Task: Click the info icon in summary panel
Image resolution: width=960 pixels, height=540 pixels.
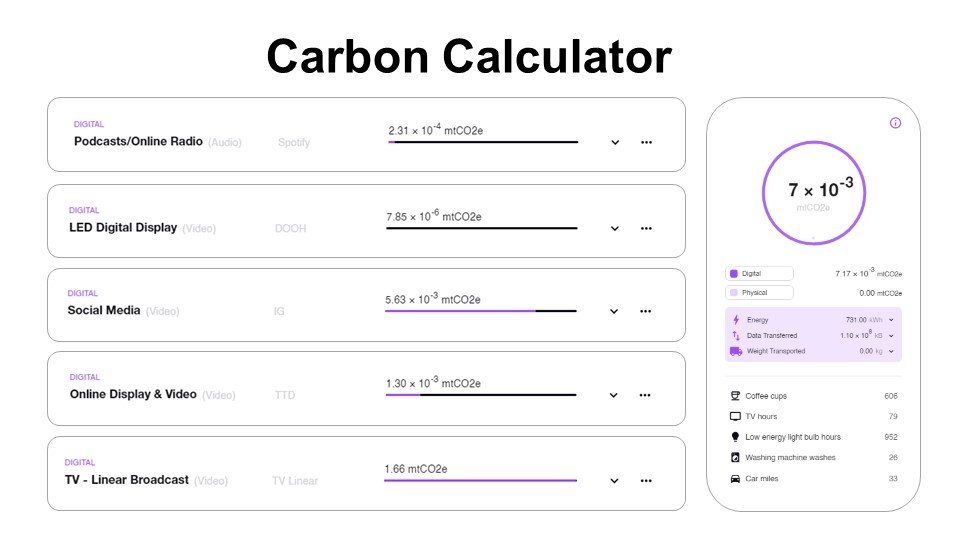Action: (895, 123)
